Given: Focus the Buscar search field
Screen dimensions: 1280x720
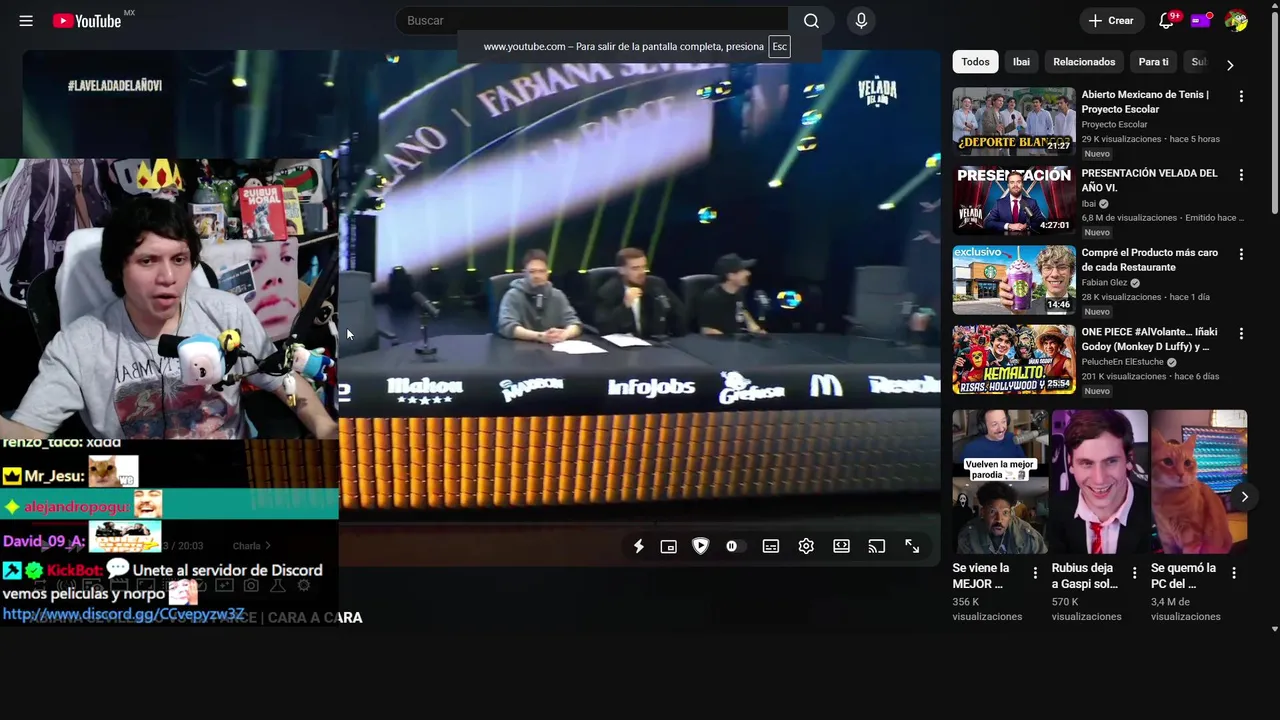Looking at the screenshot, I should 592,21.
